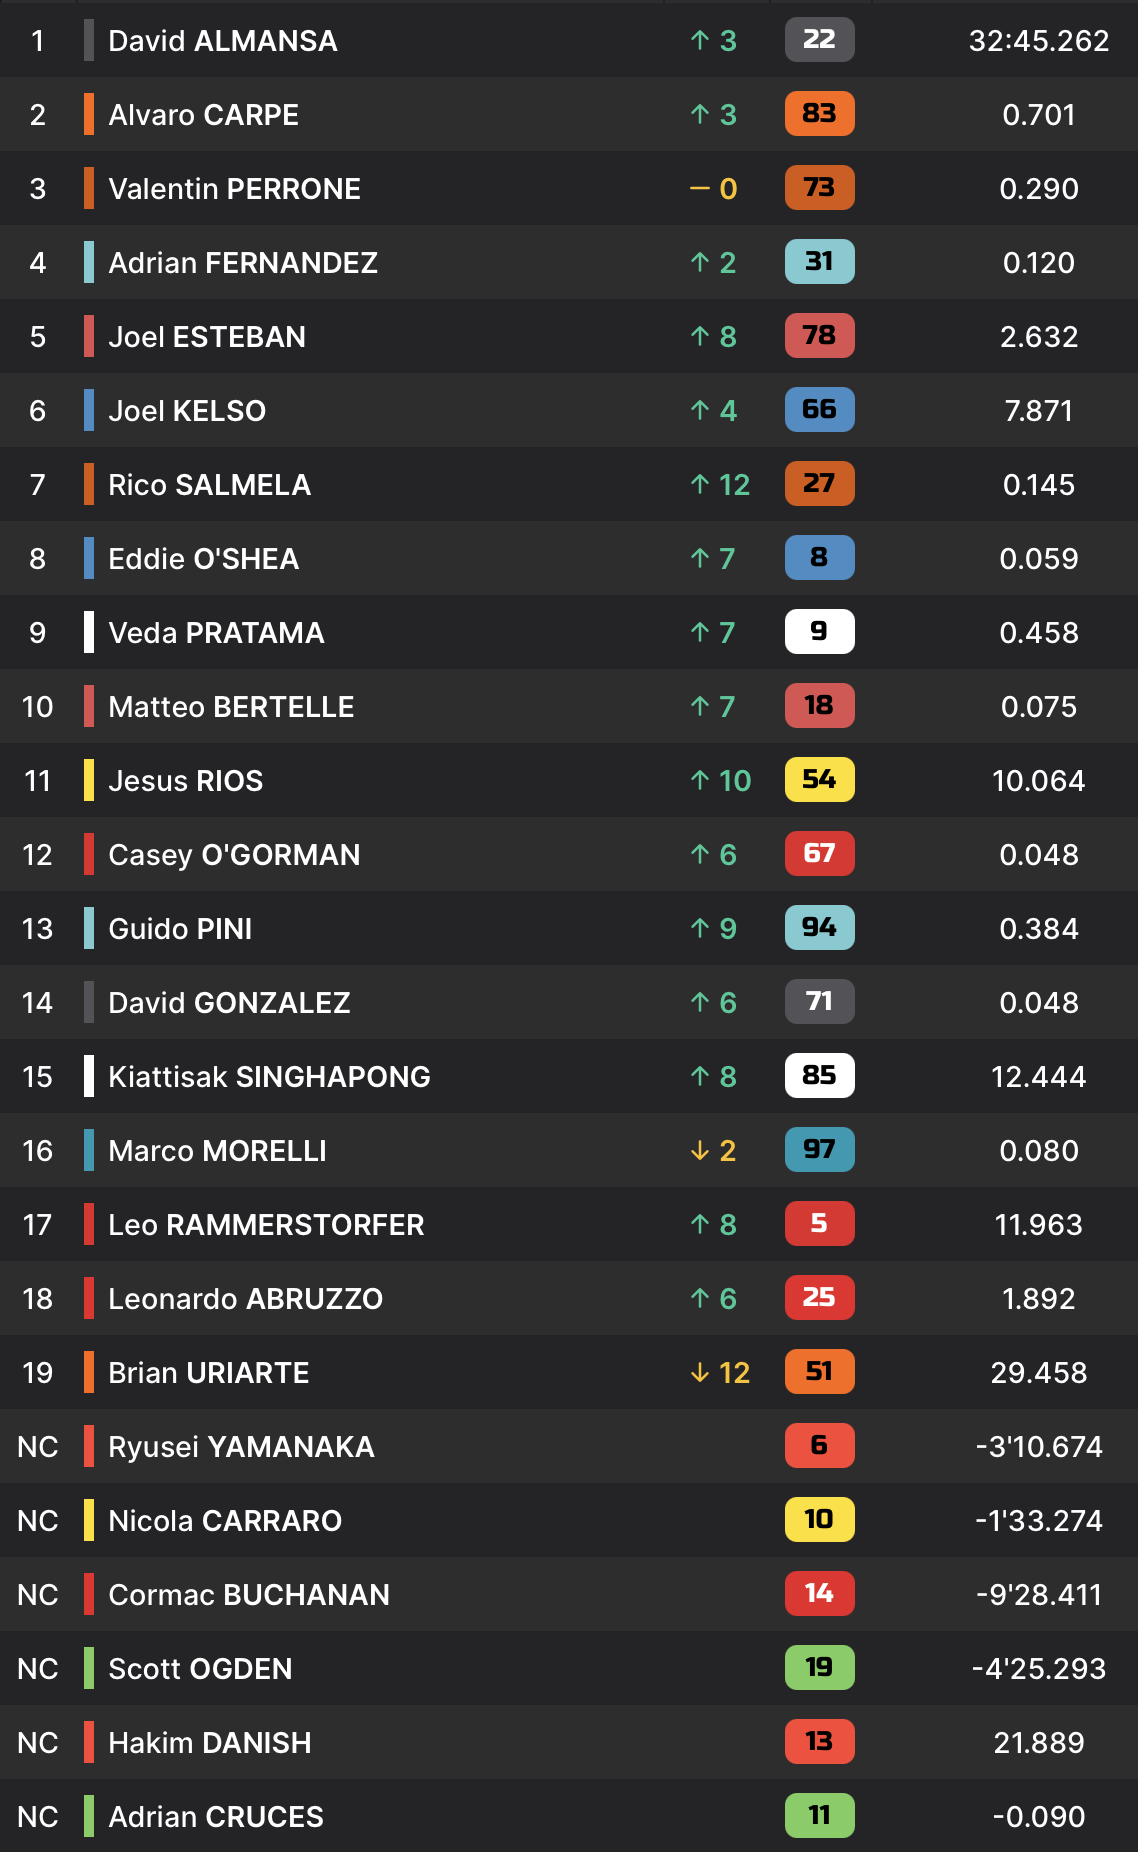Select the yellow 54 badge for Jesus Rios

(x=819, y=780)
